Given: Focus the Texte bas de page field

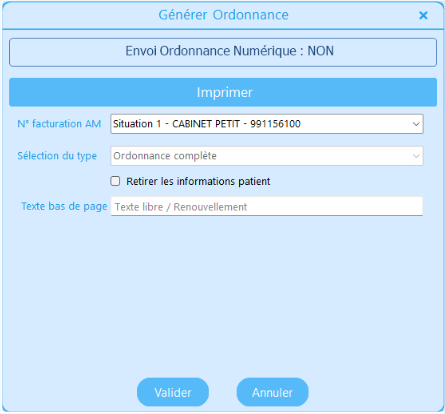Looking at the screenshot, I should [x=267, y=206].
